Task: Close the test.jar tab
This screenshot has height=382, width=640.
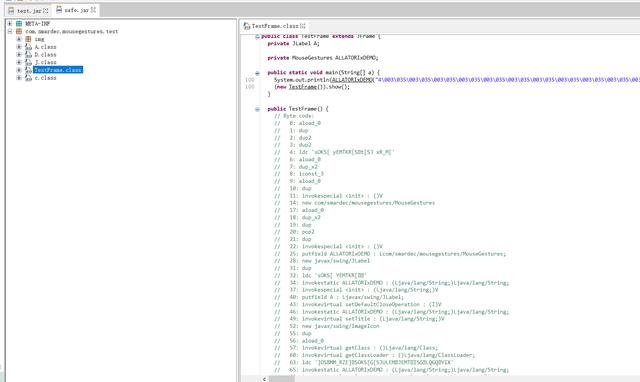Action: tap(45, 11)
